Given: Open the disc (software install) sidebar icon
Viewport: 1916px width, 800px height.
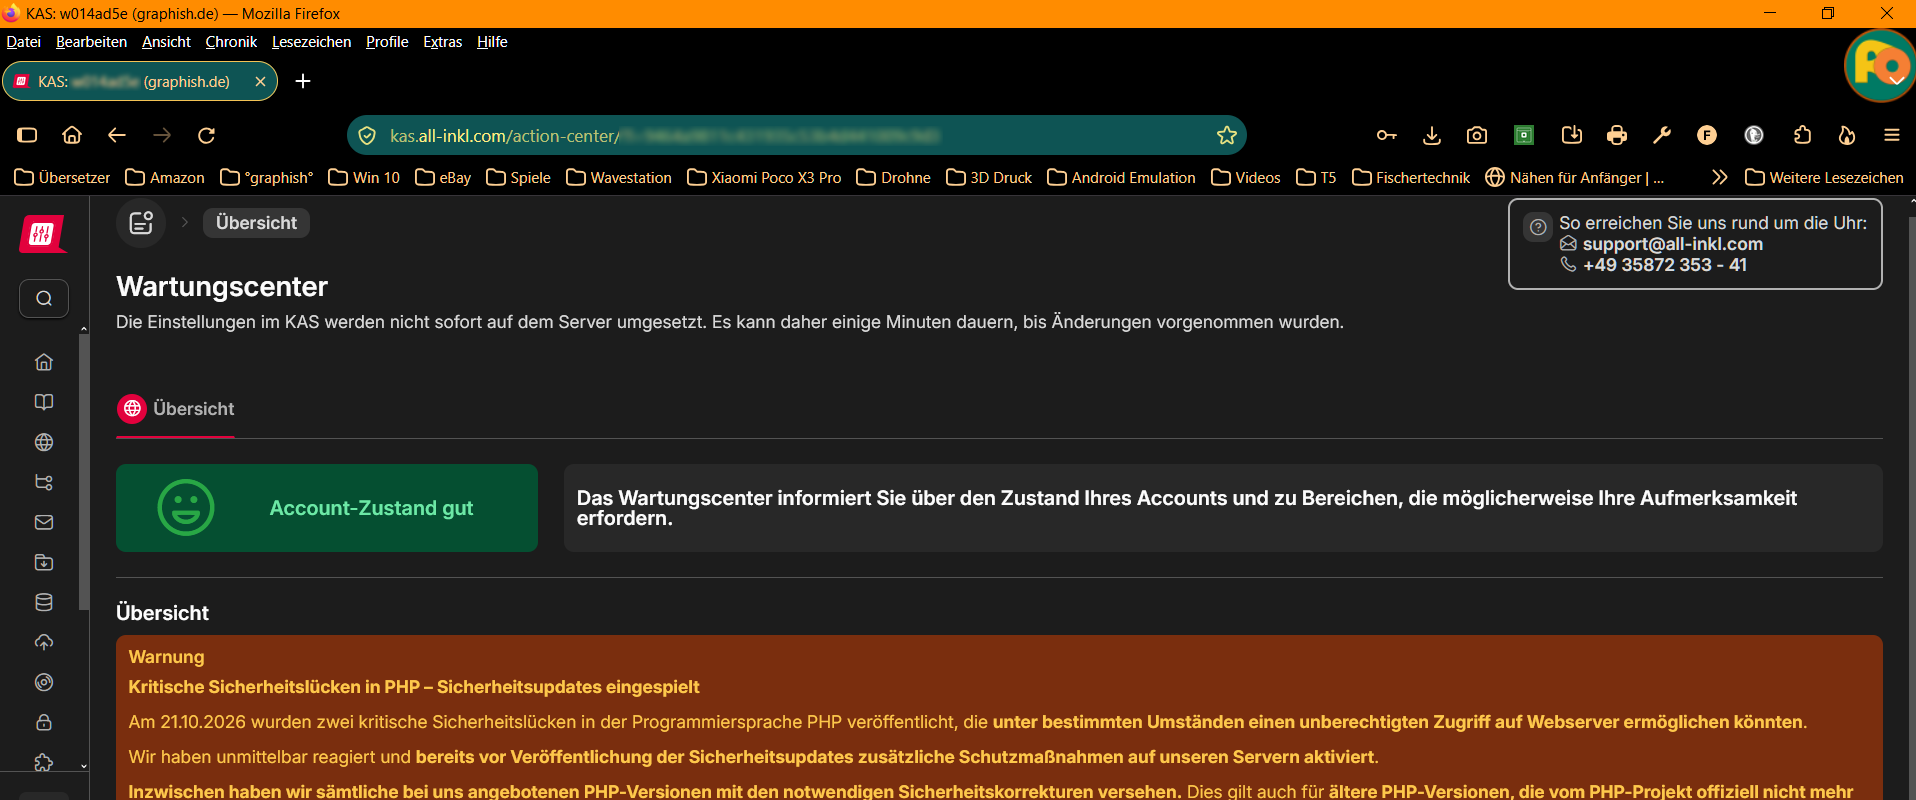Looking at the screenshot, I should click(x=44, y=682).
